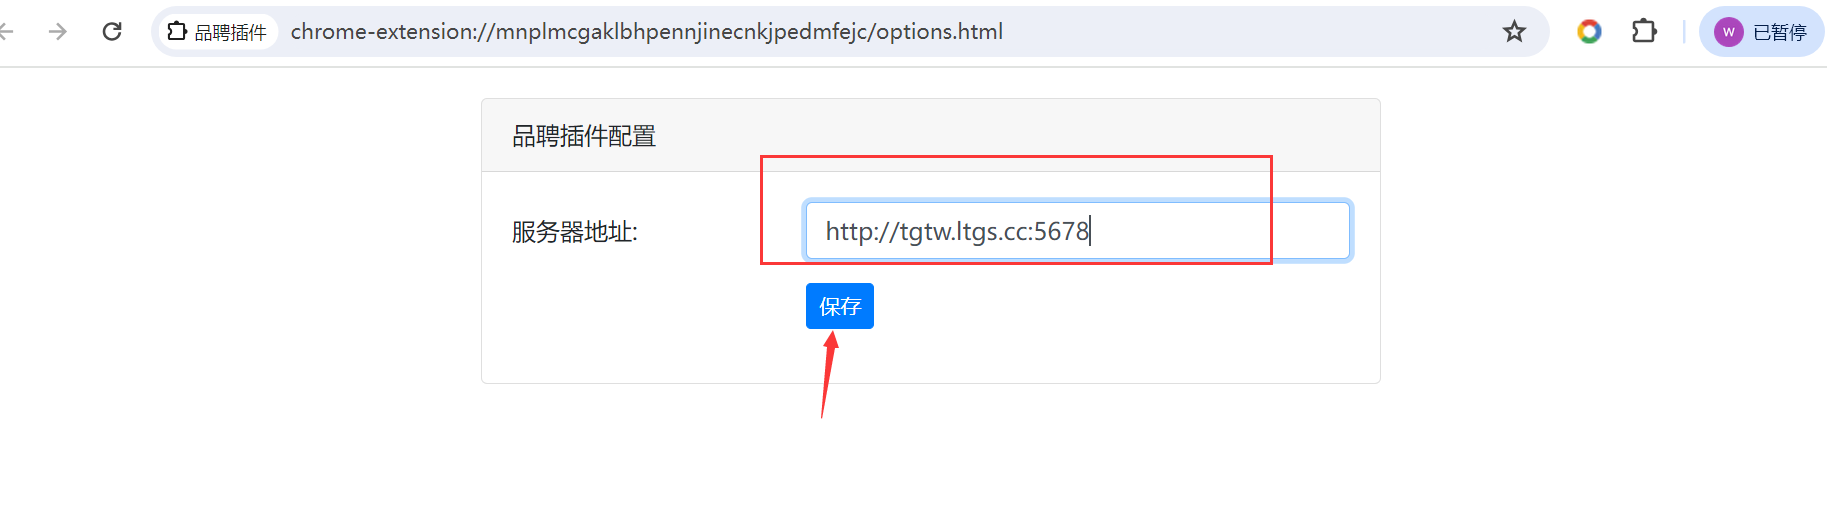Click the 品聘插件配置 panel header
This screenshot has width=1827, height=521.
931,136
